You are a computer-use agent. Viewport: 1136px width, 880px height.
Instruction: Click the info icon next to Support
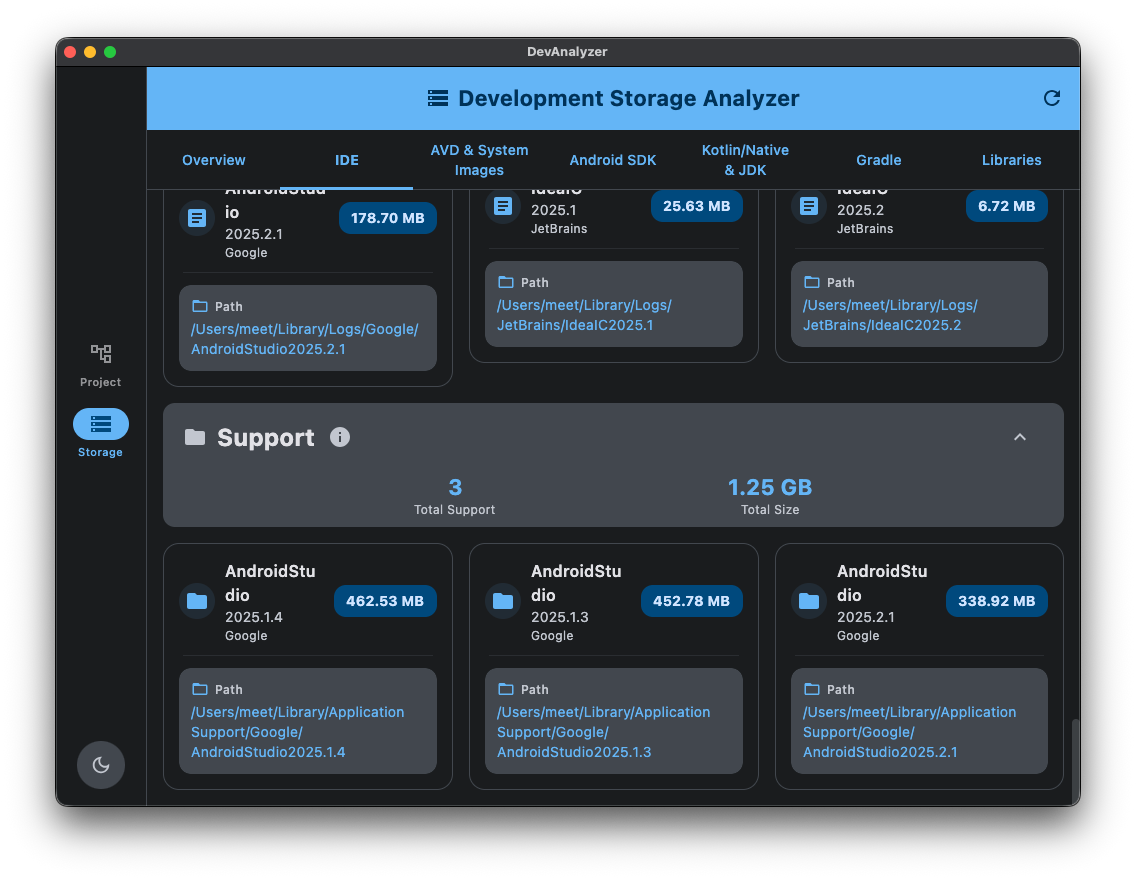coord(340,437)
